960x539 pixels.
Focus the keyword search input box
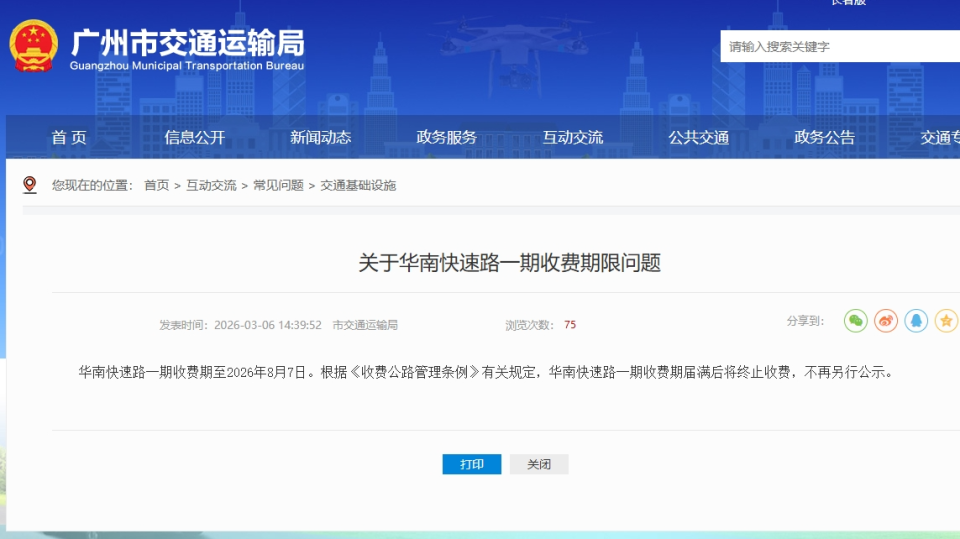click(838, 46)
